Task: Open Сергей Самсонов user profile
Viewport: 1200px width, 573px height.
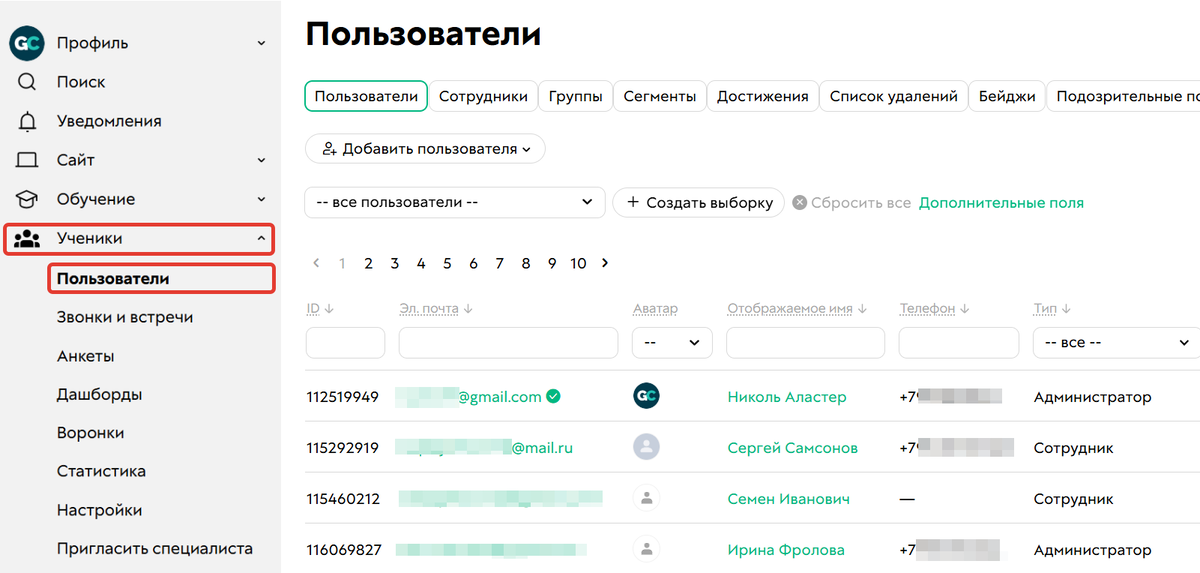Action: (793, 448)
